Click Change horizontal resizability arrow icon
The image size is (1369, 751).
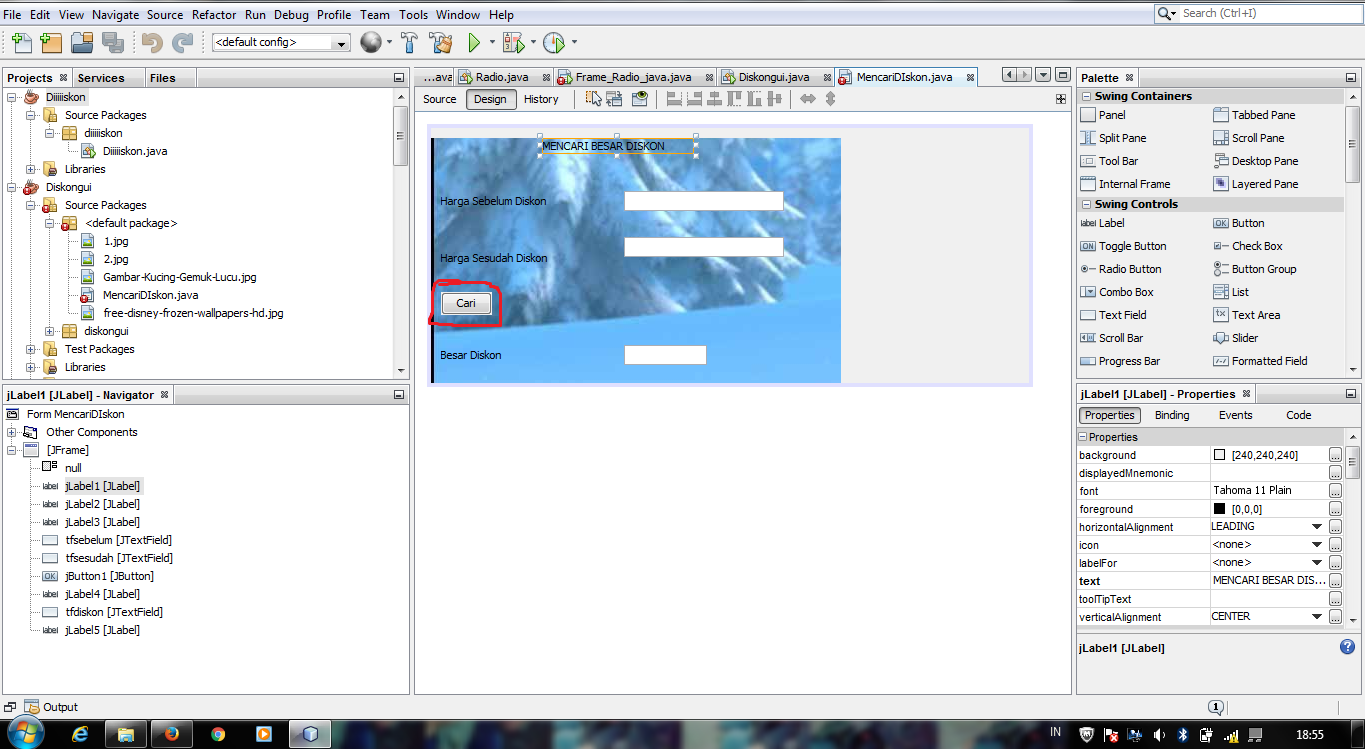(x=808, y=98)
